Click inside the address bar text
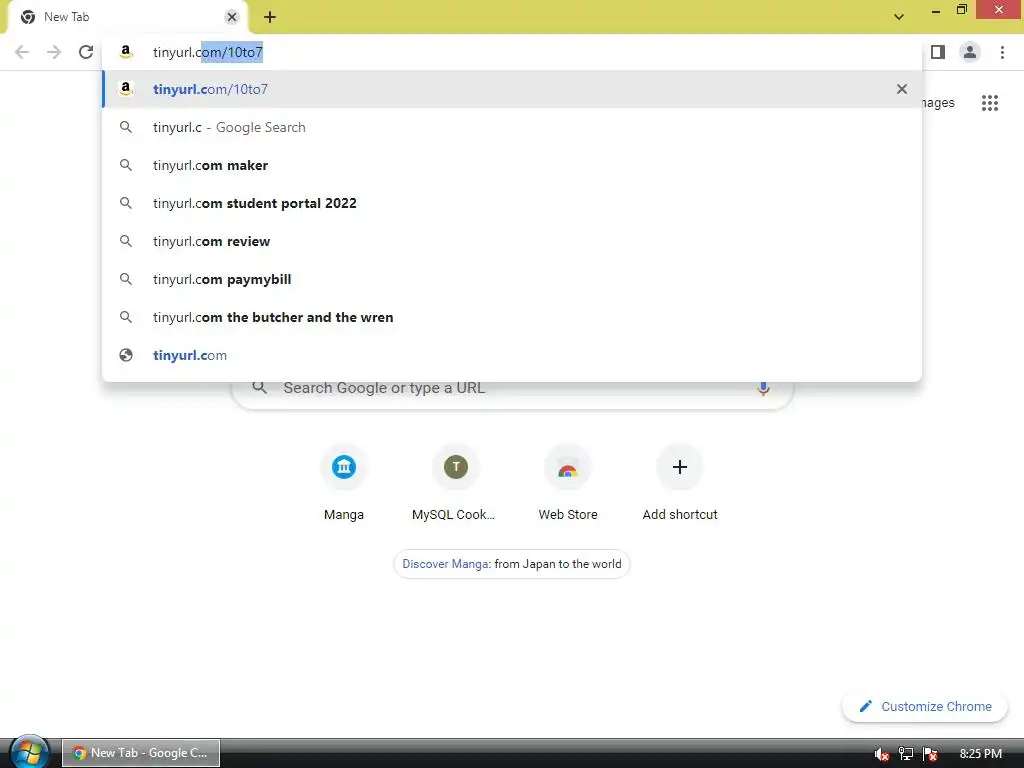1024x768 pixels. [x=208, y=52]
